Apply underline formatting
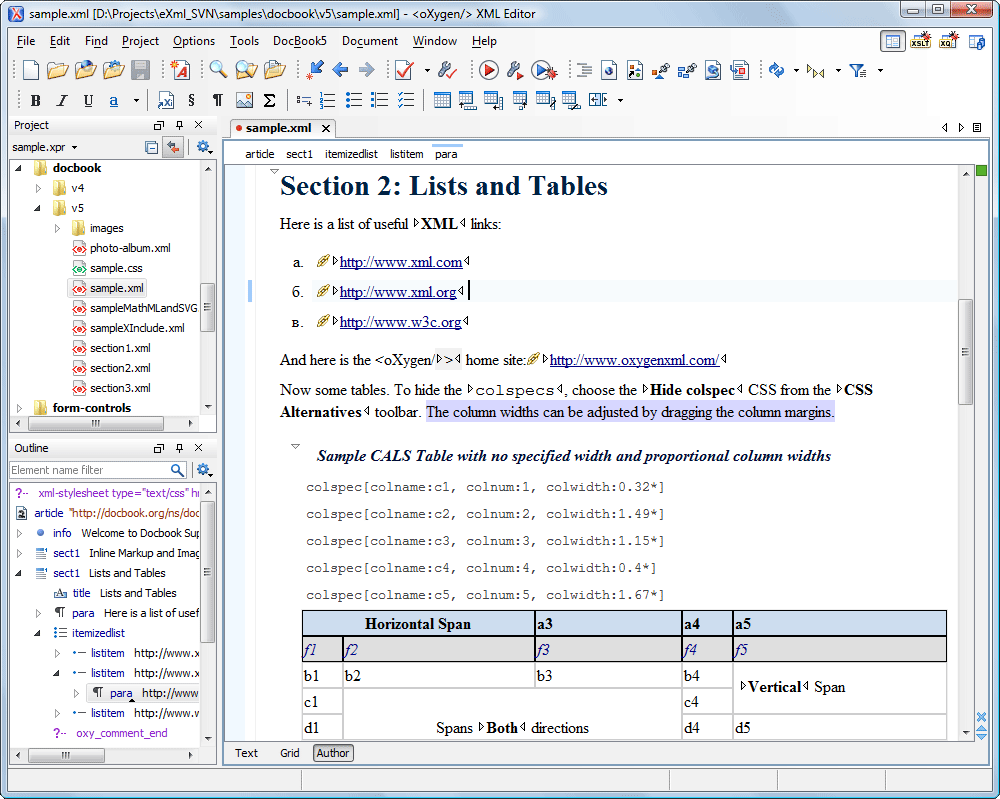1000x799 pixels. 88,101
